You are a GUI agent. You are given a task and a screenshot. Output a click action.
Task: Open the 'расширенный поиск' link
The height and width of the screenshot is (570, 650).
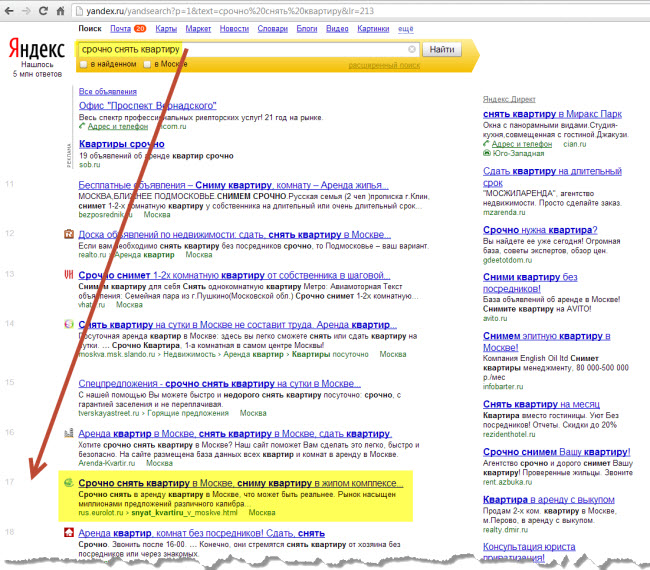point(384,65)
